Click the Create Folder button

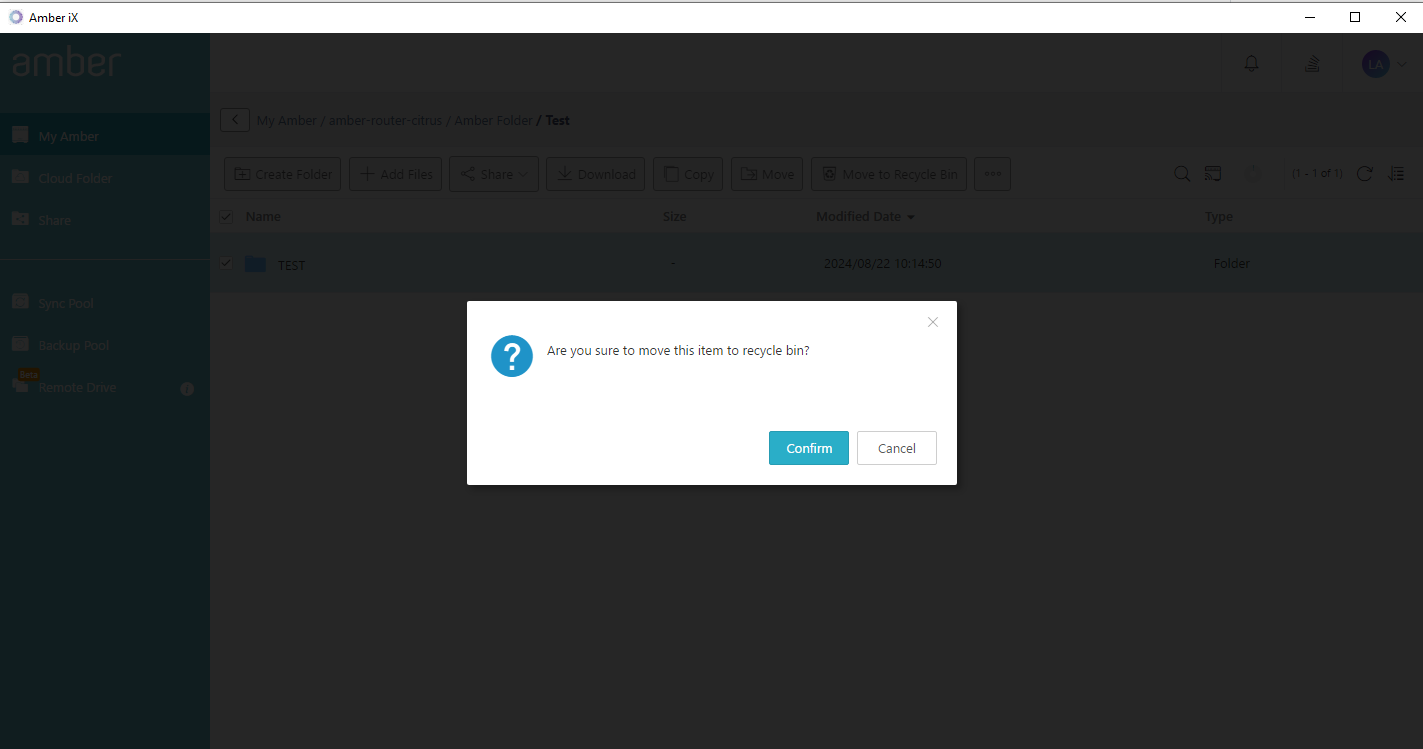click(x=283, y=174)
